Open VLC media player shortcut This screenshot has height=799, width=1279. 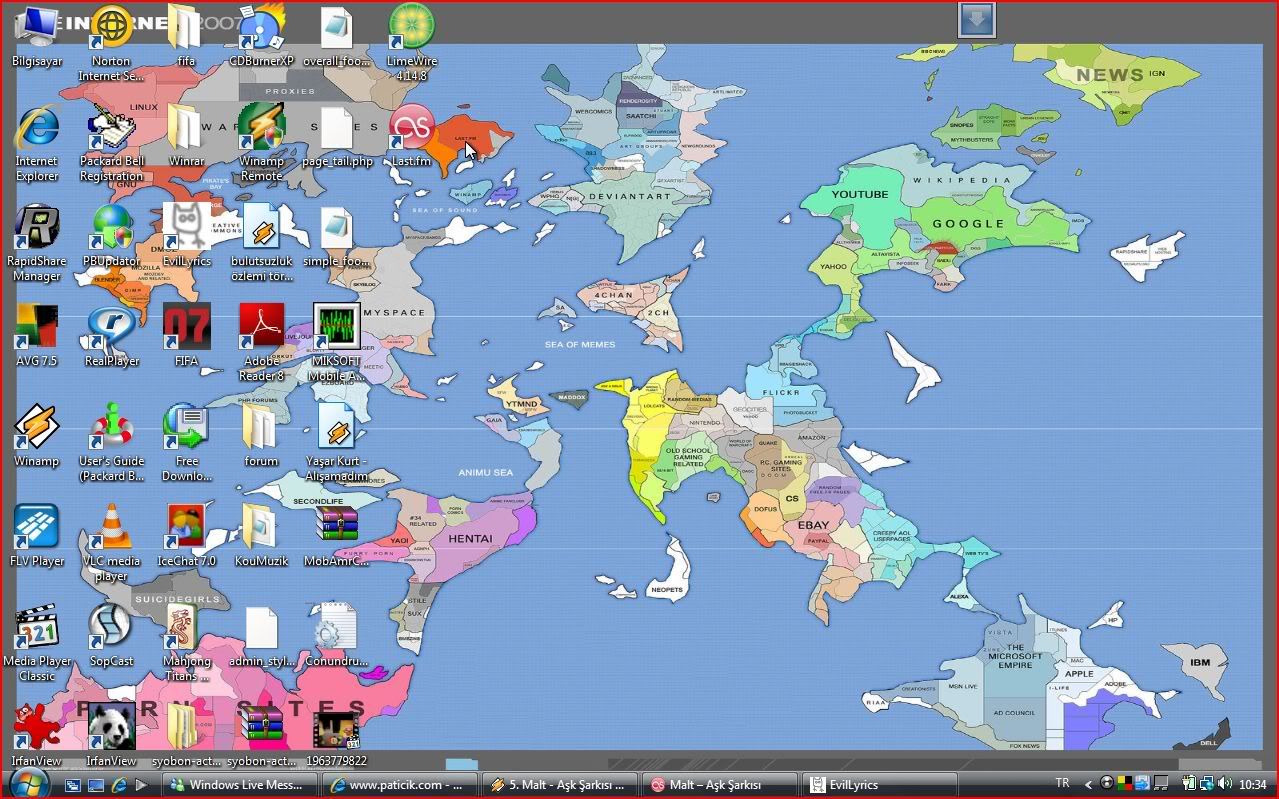coord(111,543)
